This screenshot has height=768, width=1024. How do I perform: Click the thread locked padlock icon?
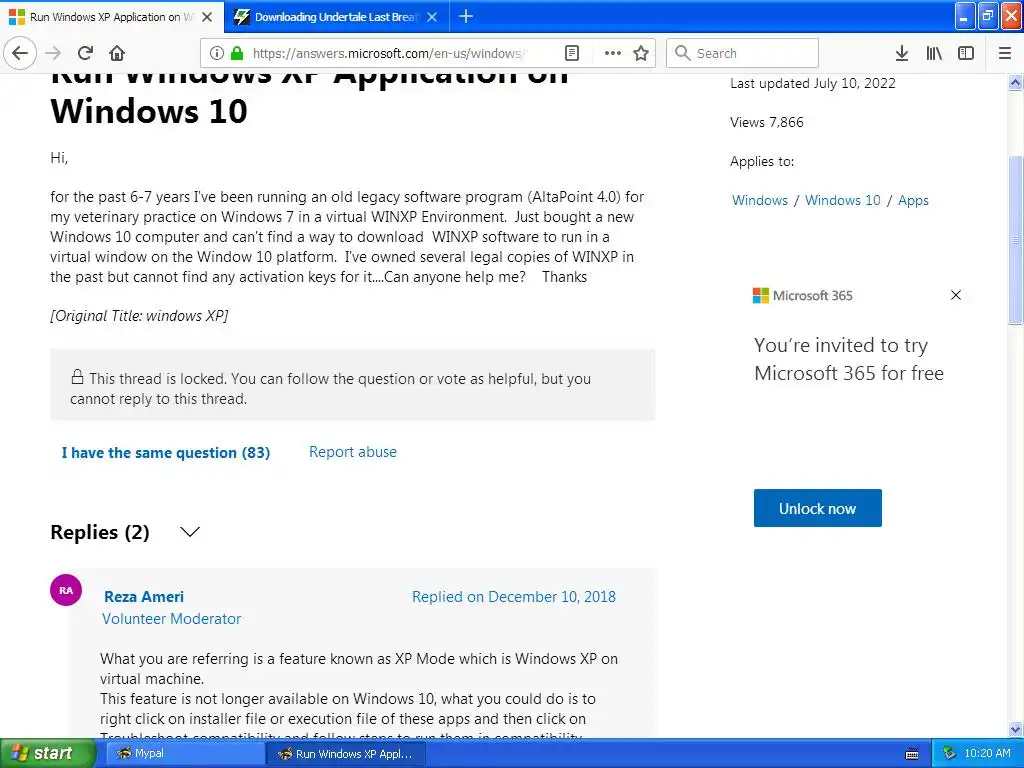[77, 377]
